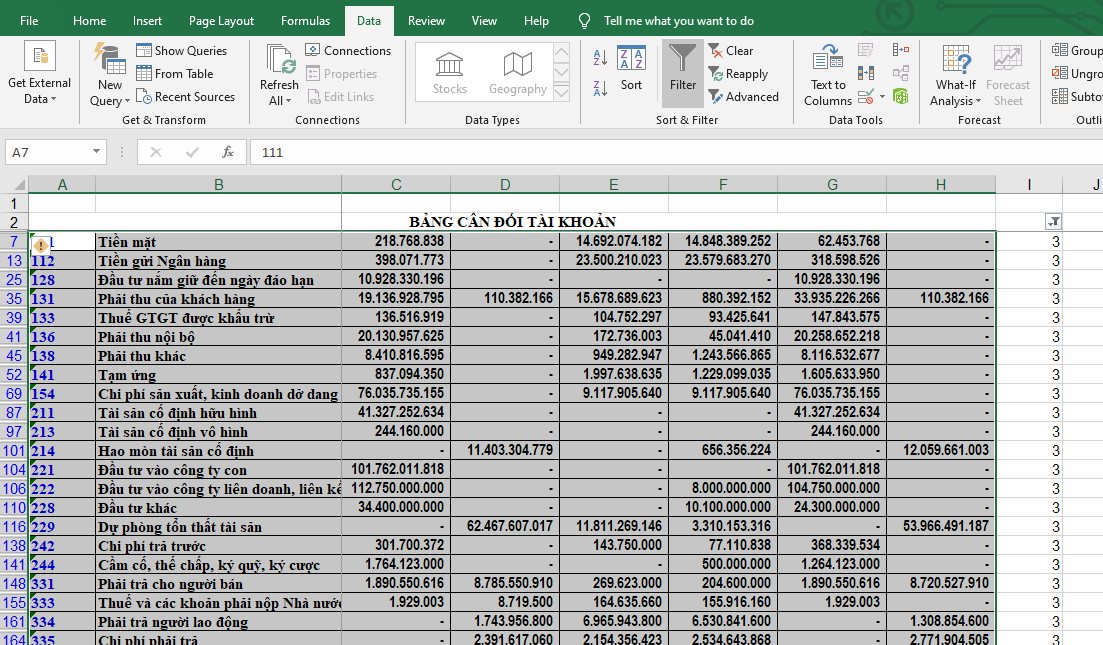Click Show Queries
The image size is (1103, 645).
(x=181, y=51)
